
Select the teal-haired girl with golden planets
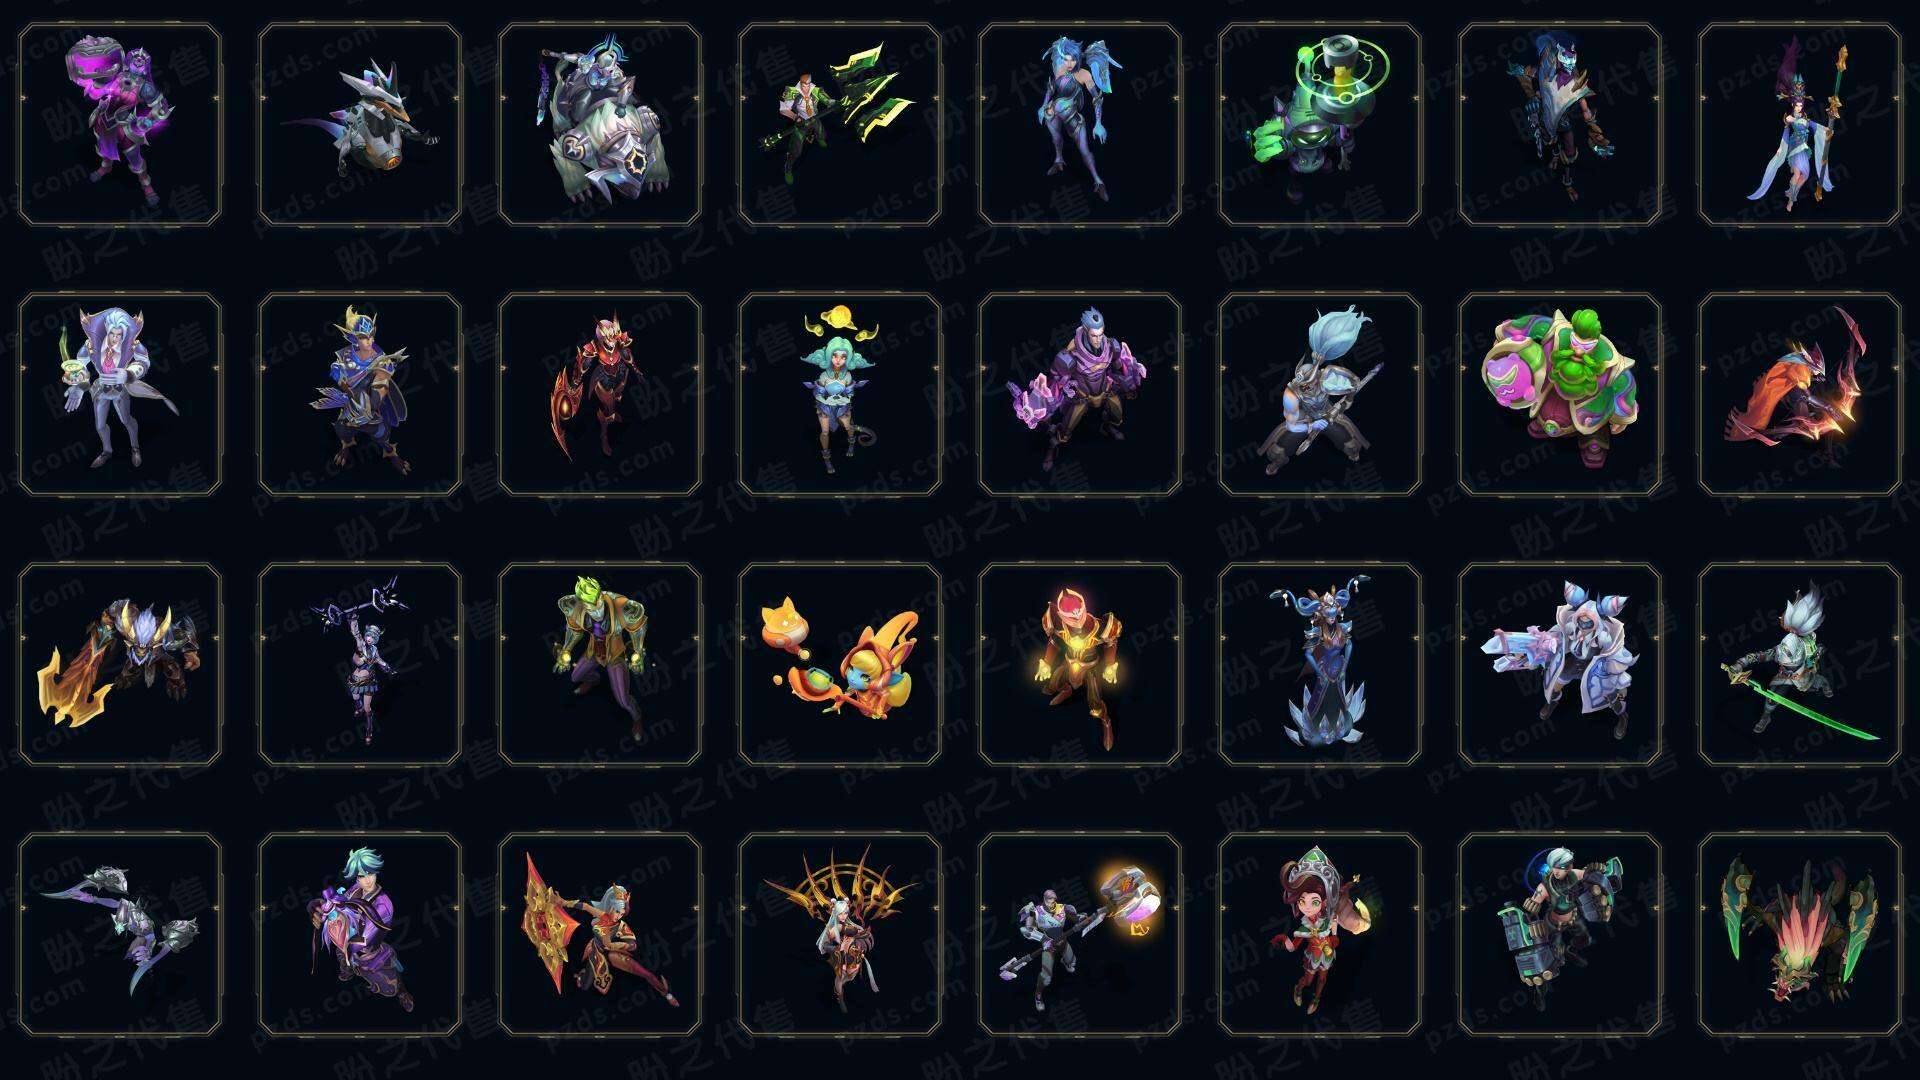840,394
